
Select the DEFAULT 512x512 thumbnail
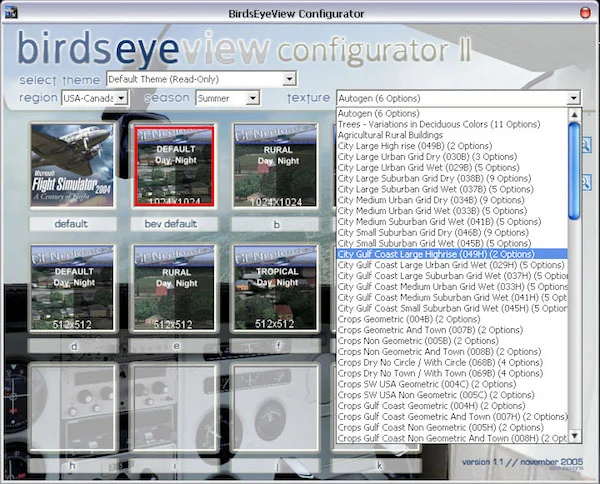click(x=72, y=288)
